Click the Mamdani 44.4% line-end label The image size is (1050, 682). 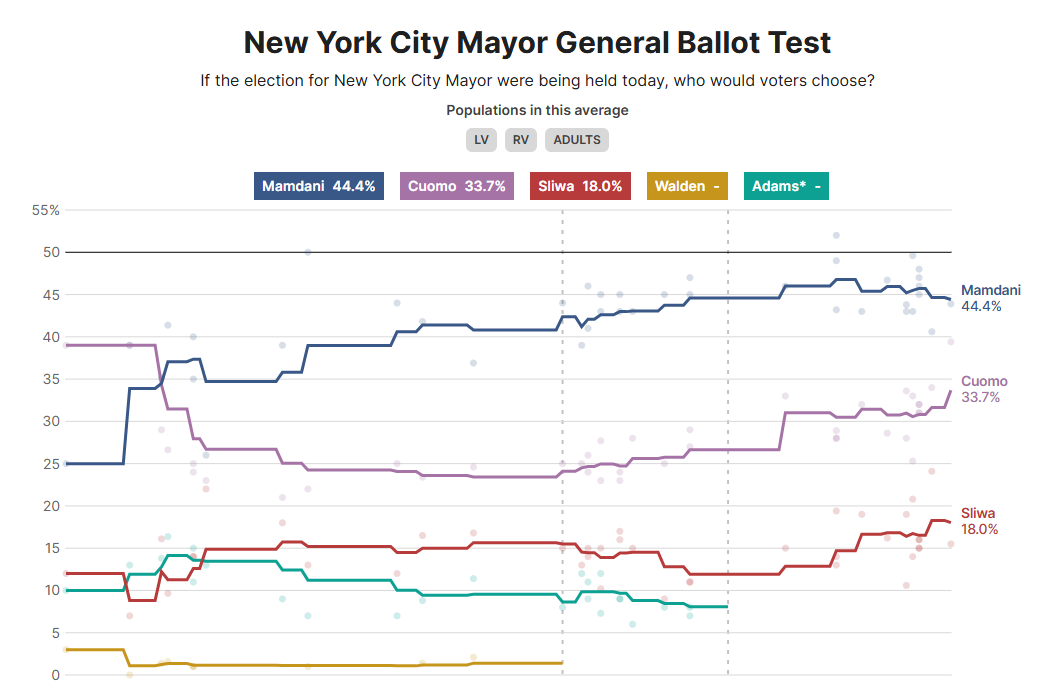pyautogui.click(x=990, y=298)
